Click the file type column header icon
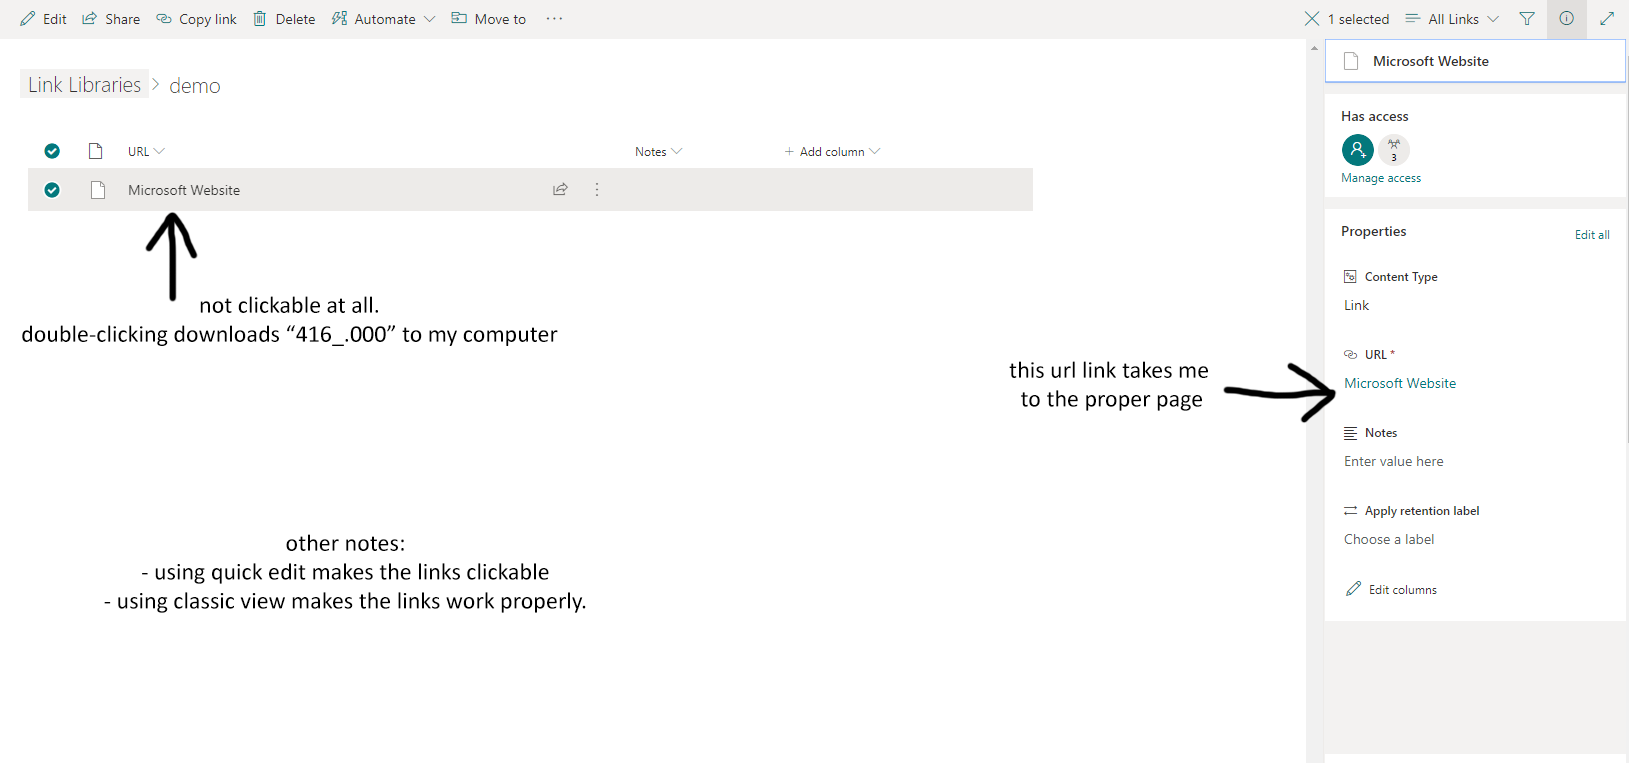The height and width of the screenshot is (763, 1629). pos(96,151)
